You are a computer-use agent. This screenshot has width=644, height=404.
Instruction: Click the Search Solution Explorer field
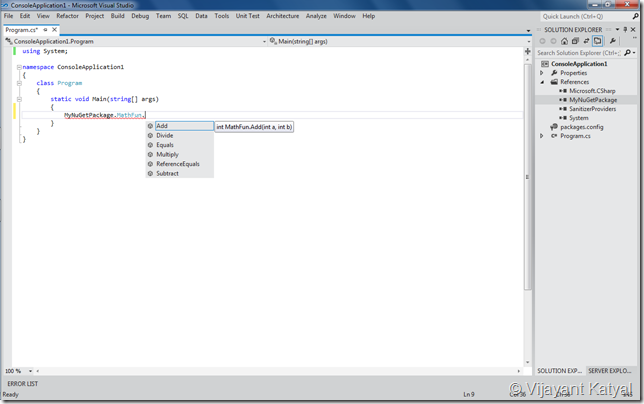580,53
